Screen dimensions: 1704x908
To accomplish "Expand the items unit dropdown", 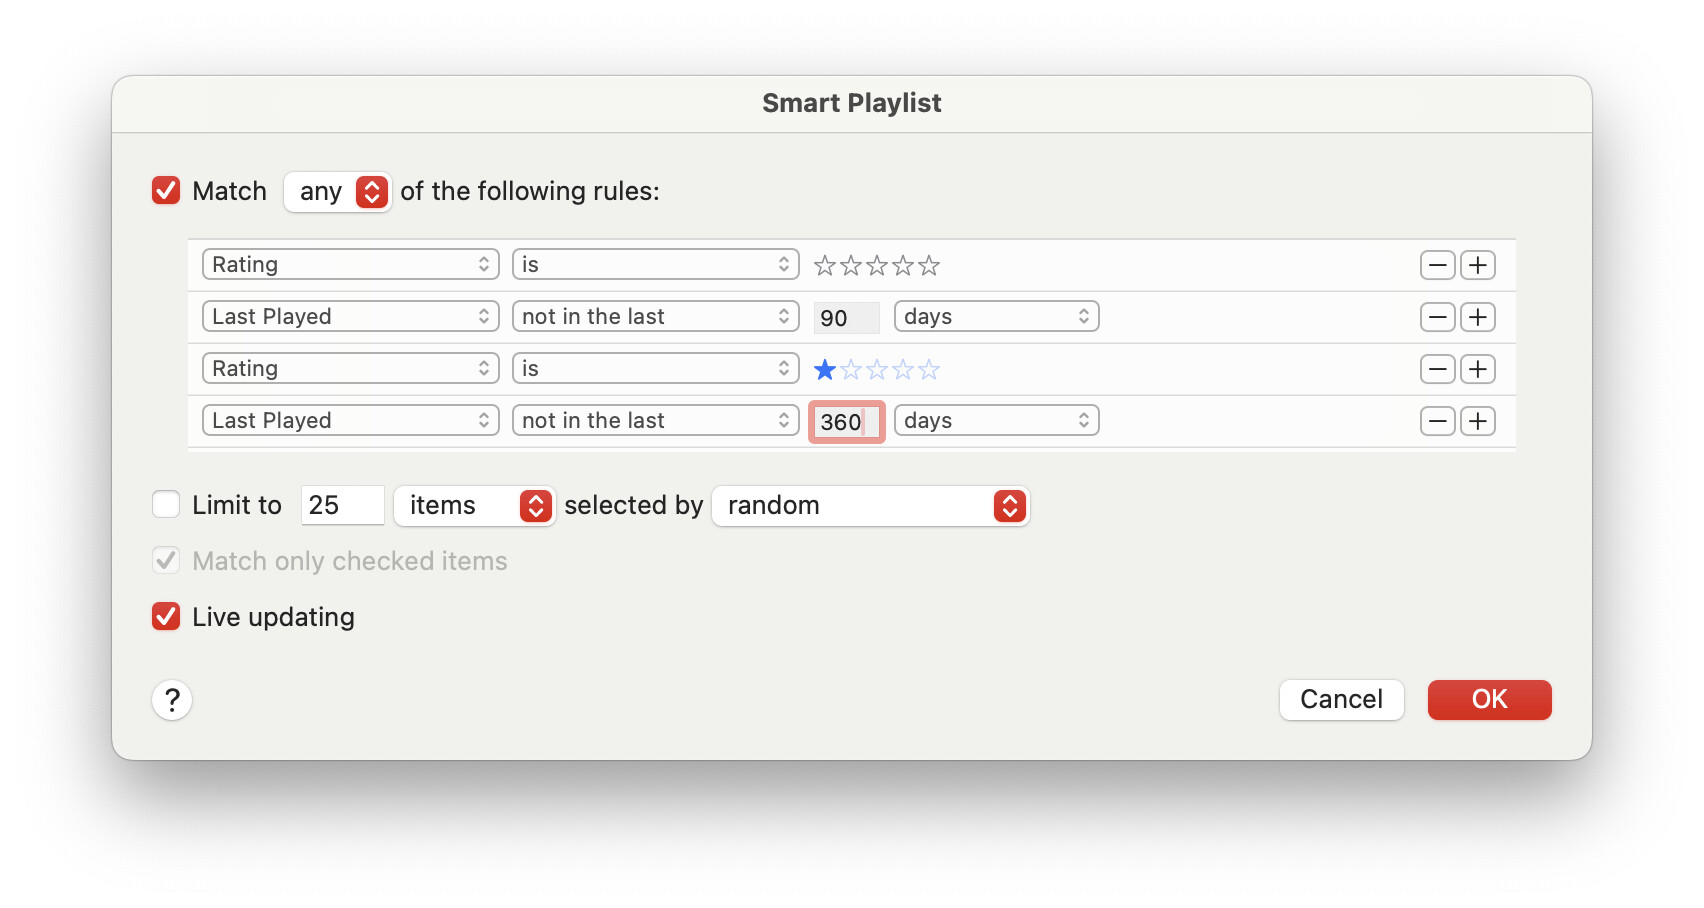I will coord(474,506).
